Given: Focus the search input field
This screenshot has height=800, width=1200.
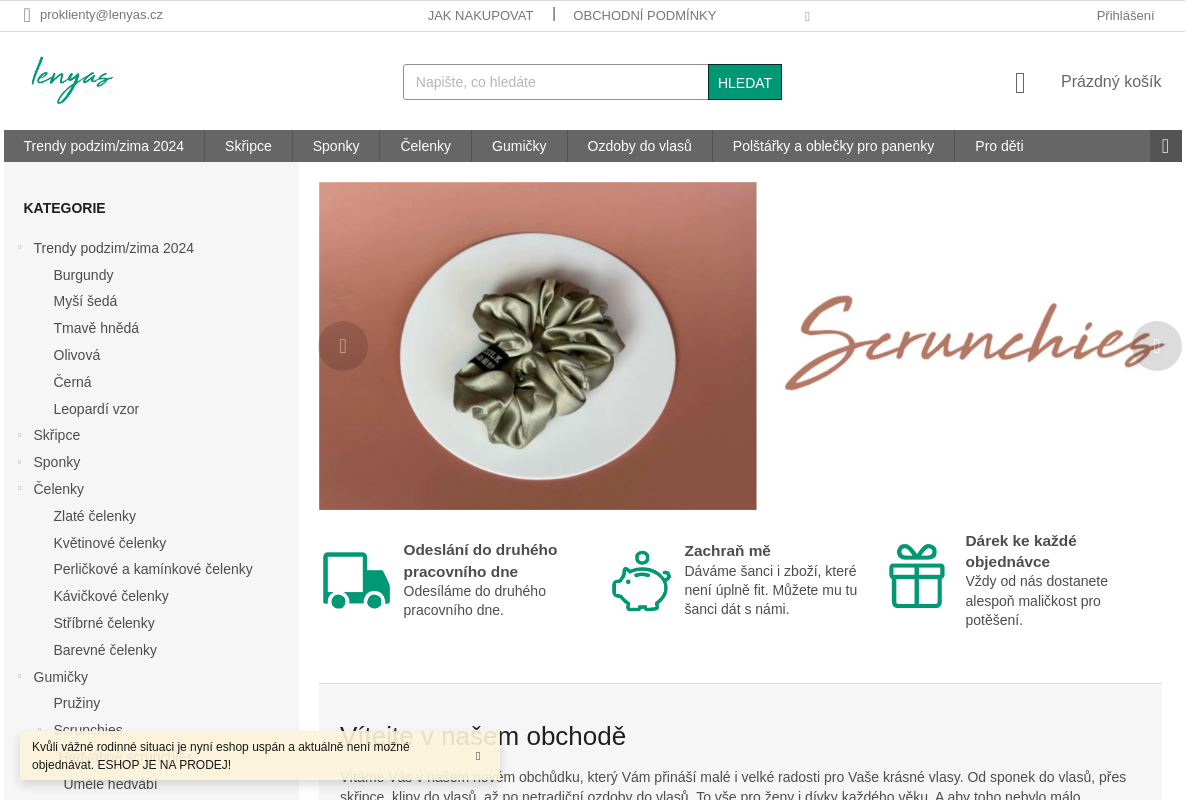Looking at the screenshot, I should (556, 82).
